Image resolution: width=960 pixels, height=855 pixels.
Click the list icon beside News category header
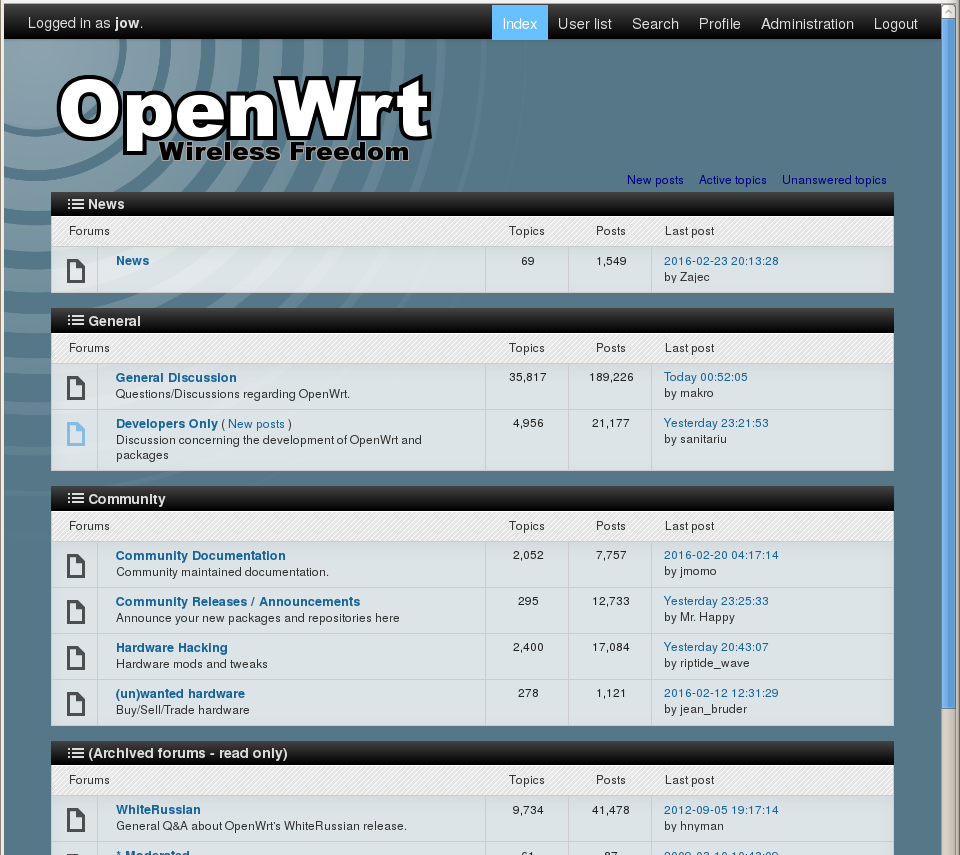click(76, 204)
